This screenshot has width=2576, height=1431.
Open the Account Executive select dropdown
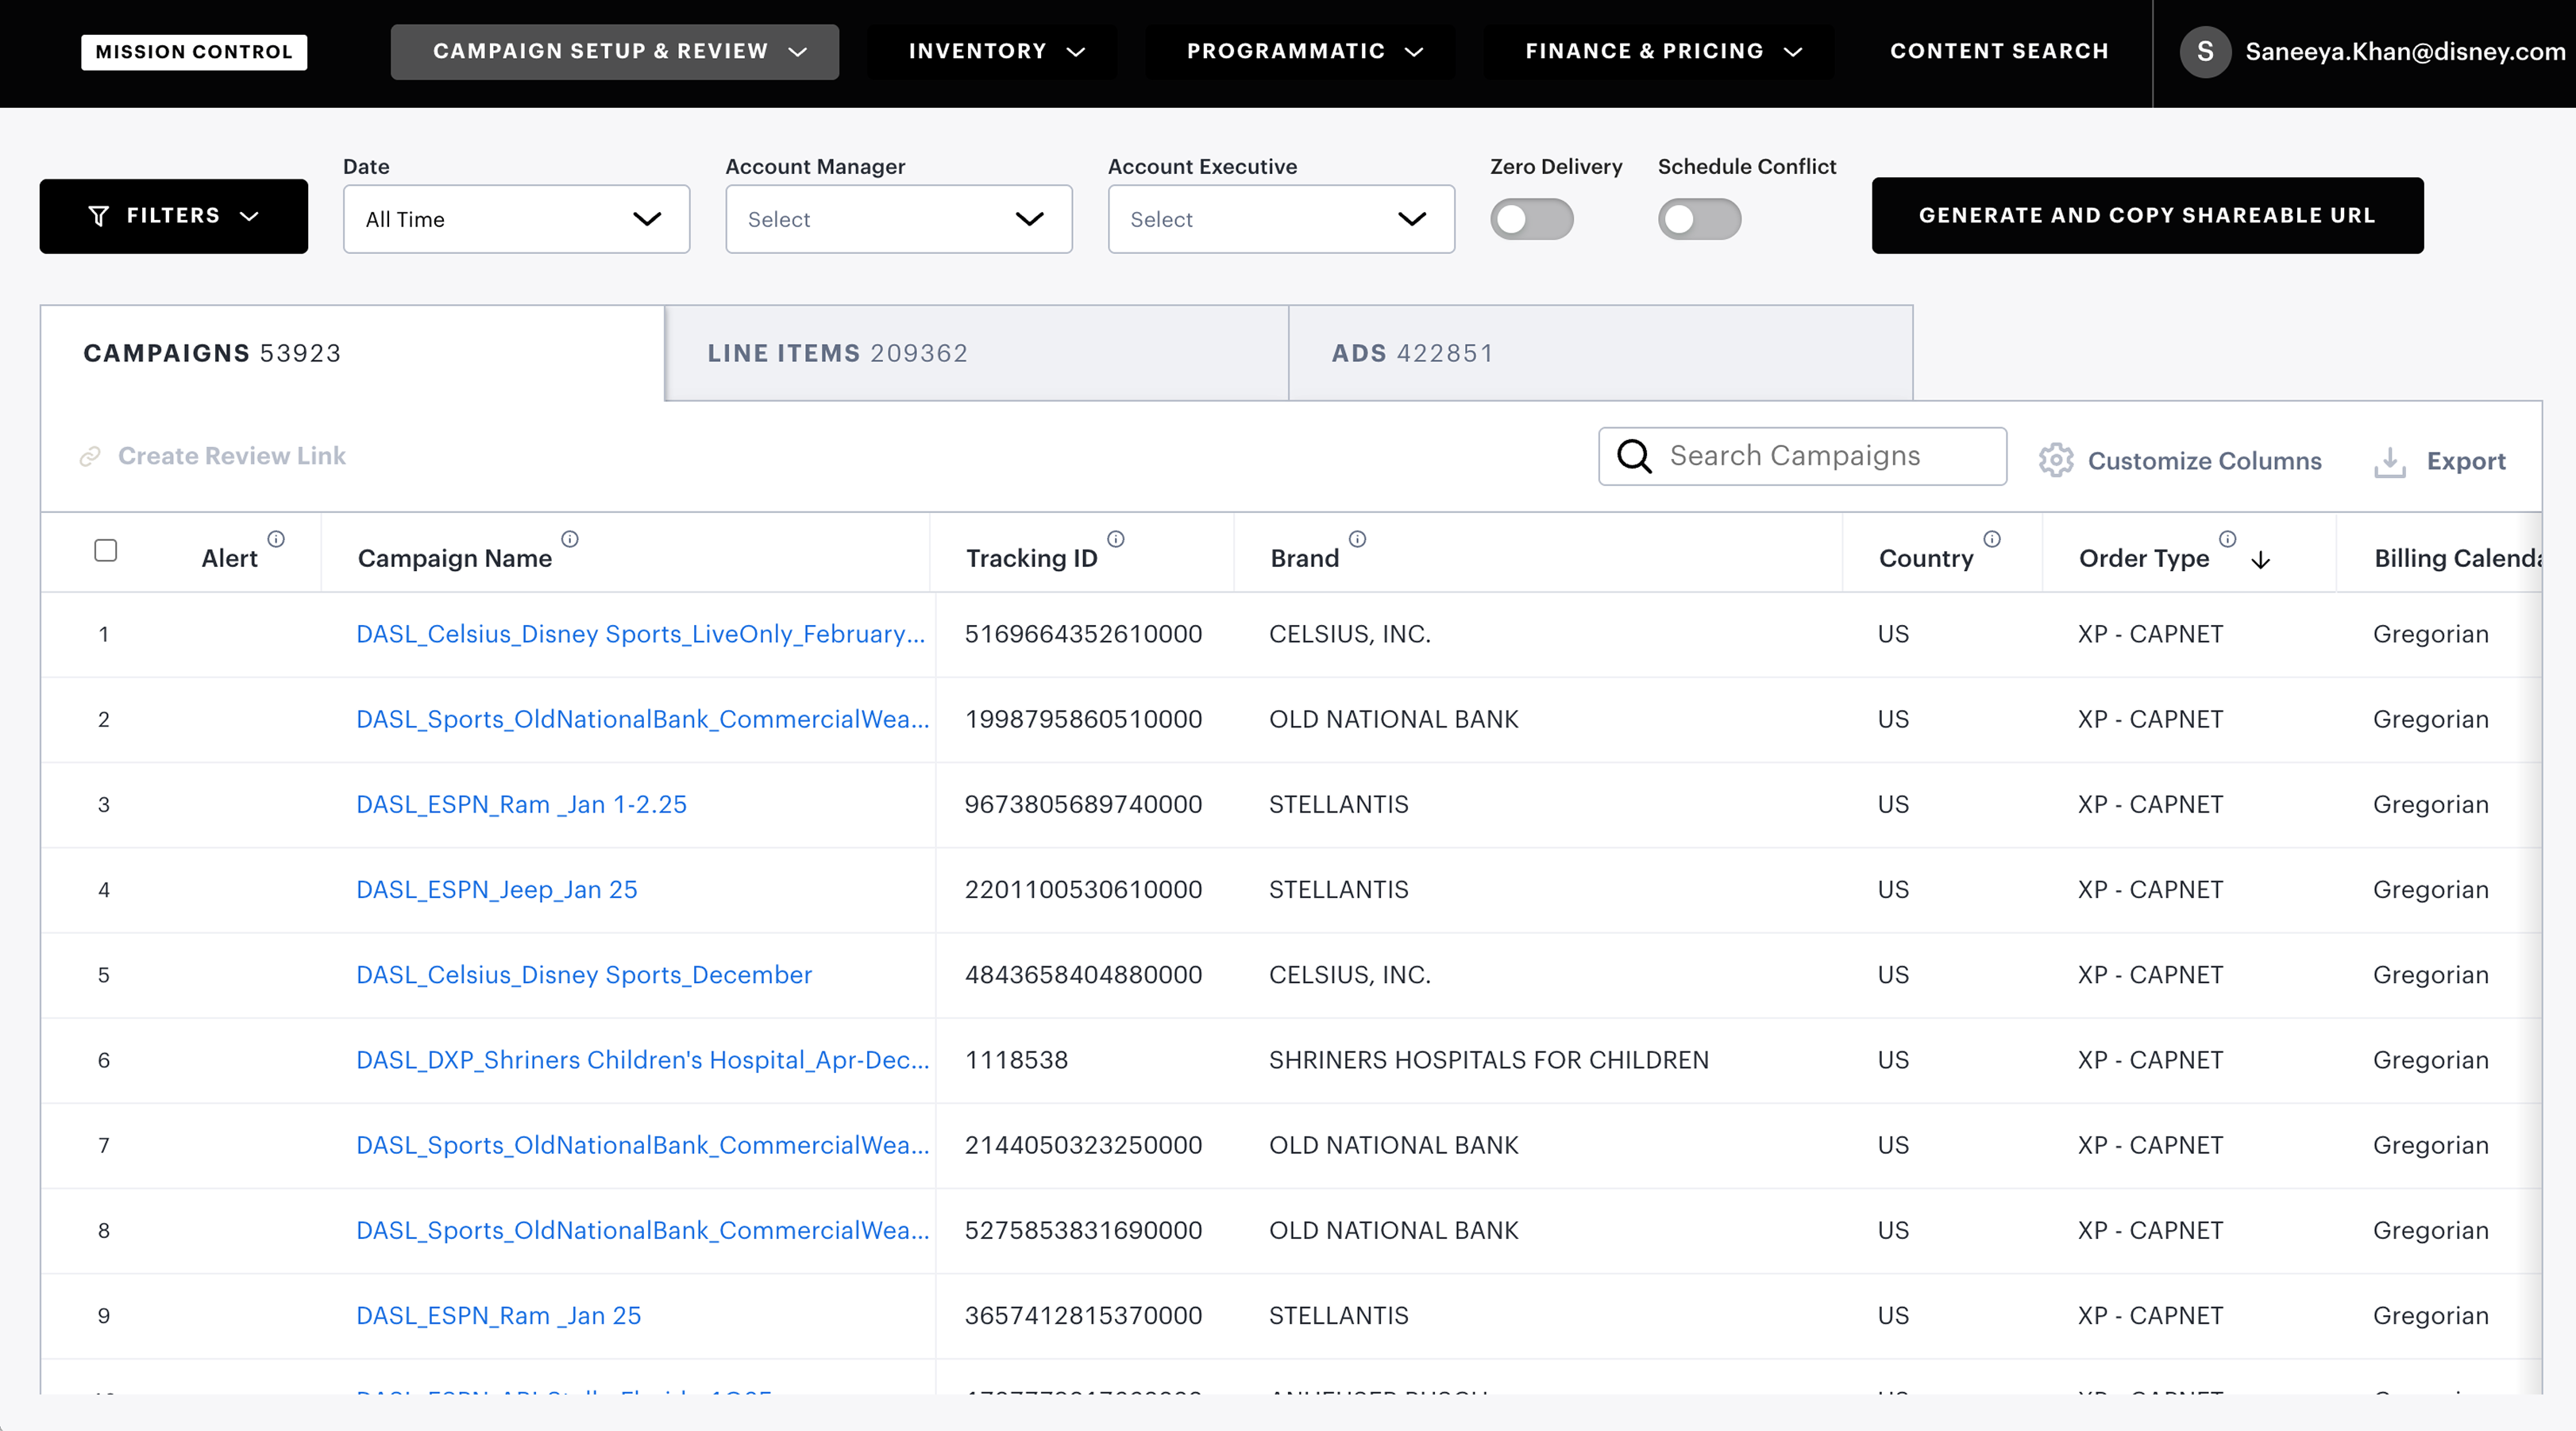1281,219
